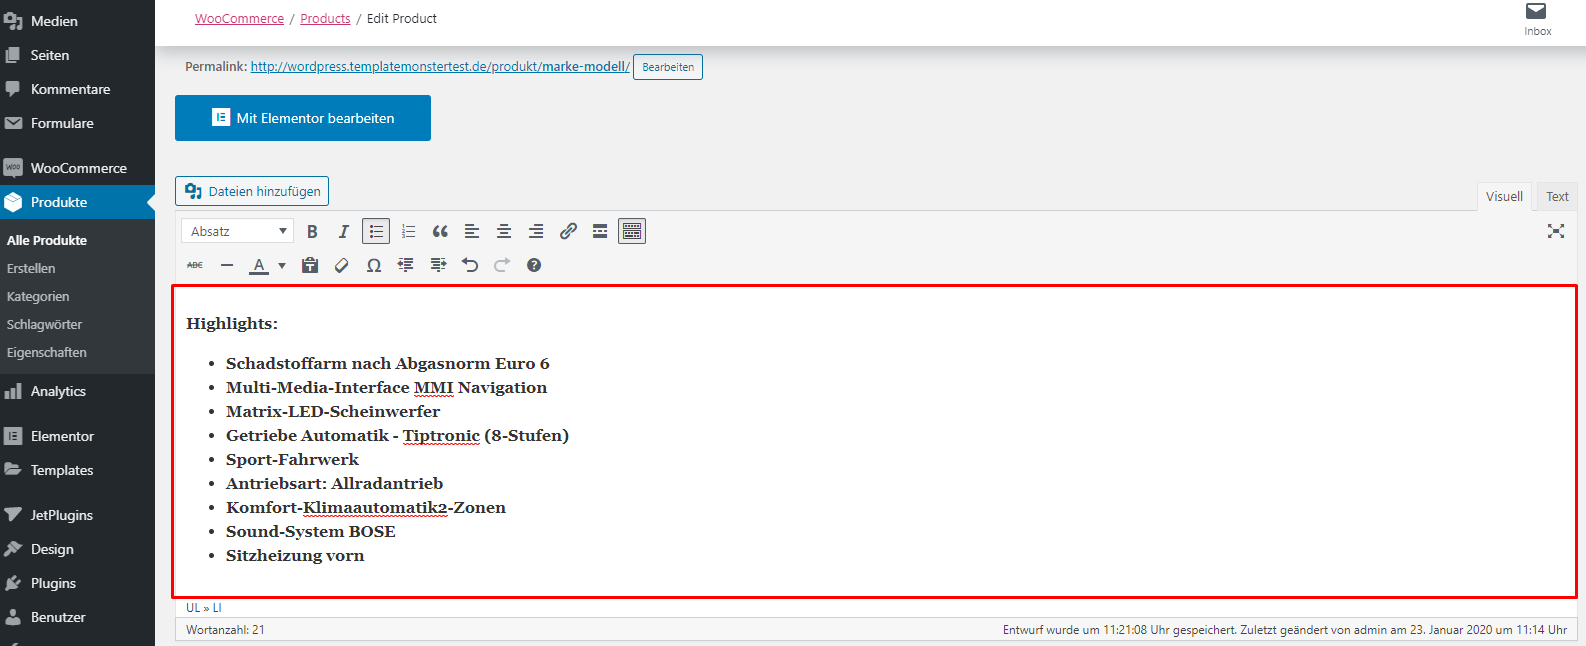Click the insert link chain icon
This screenshot has height=646, width=1586.
point(568,231)
